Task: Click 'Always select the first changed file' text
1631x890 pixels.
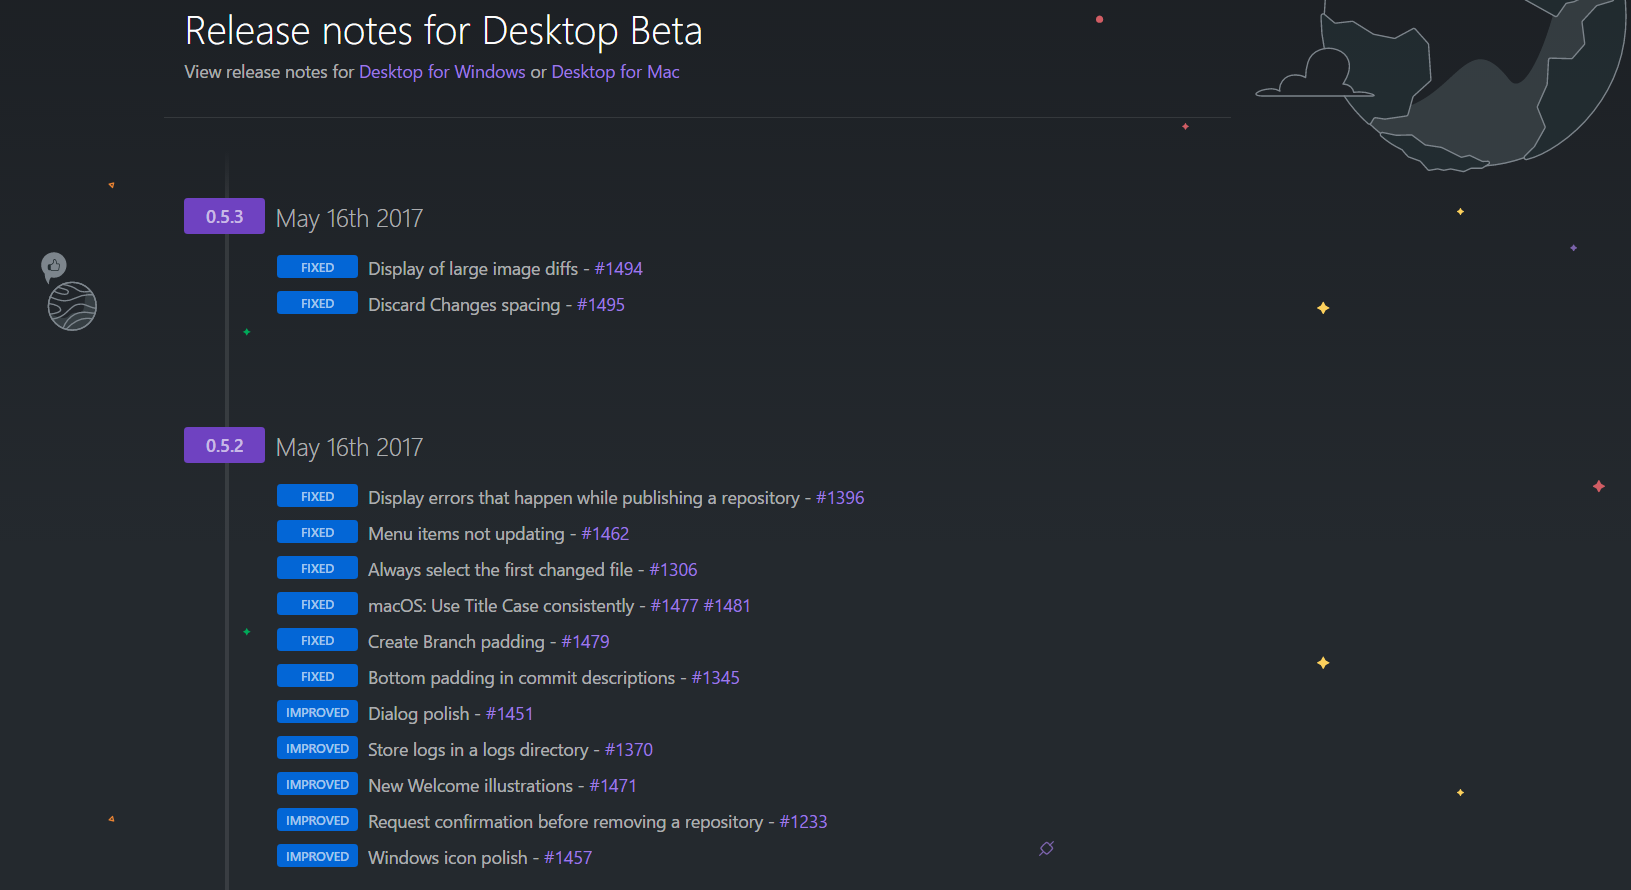Action: coord(500,570)
